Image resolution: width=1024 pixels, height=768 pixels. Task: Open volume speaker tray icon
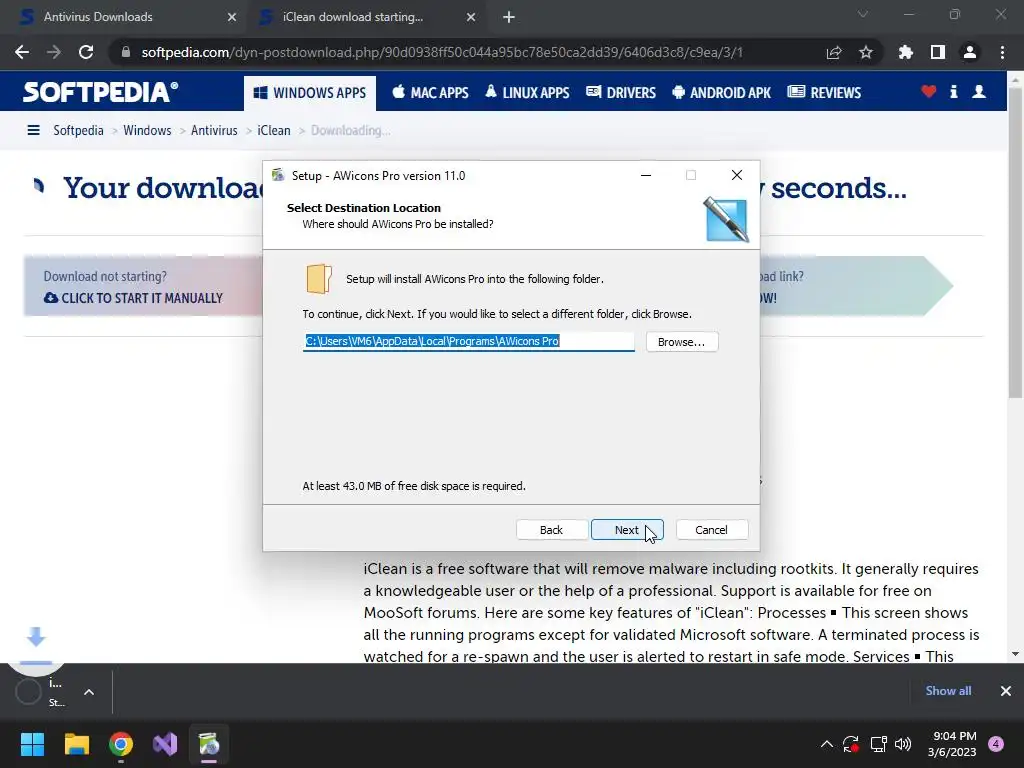pos(903,744)
